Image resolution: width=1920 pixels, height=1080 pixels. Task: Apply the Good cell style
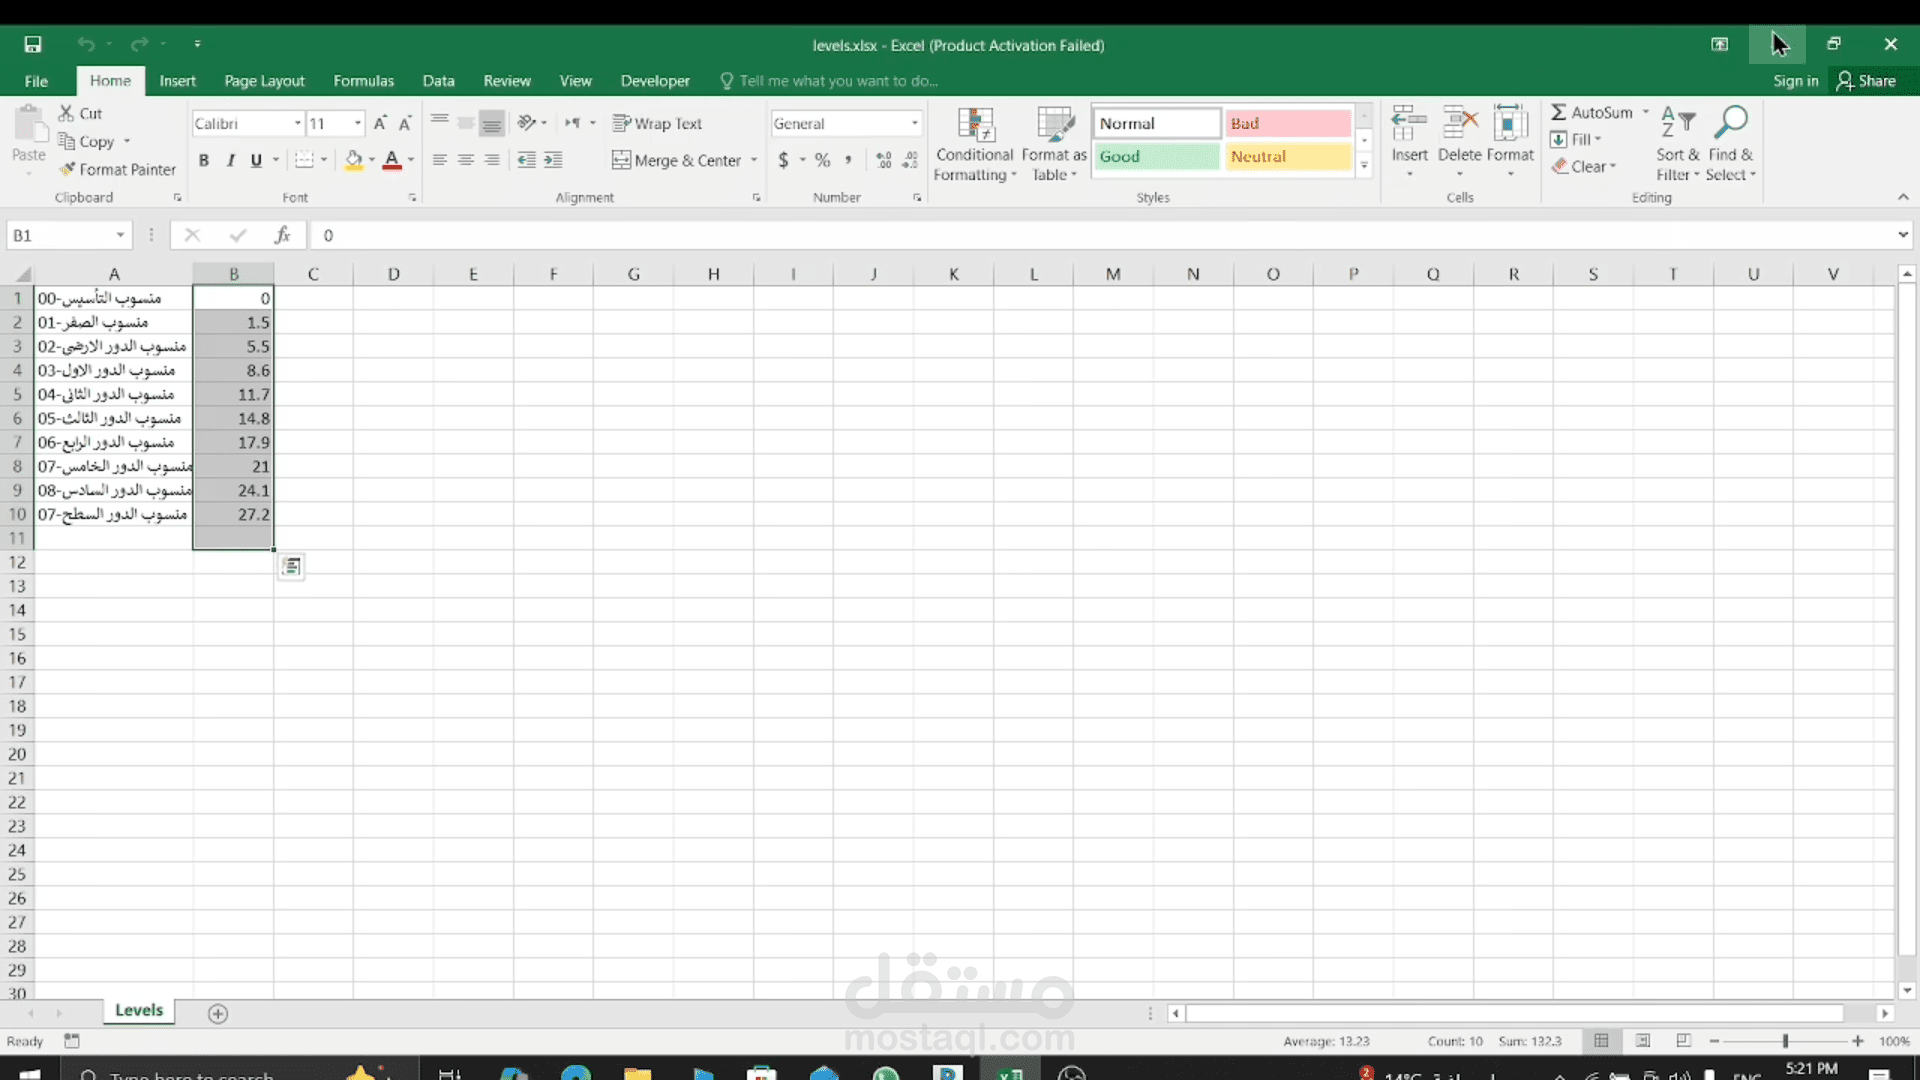[1156, 156]
